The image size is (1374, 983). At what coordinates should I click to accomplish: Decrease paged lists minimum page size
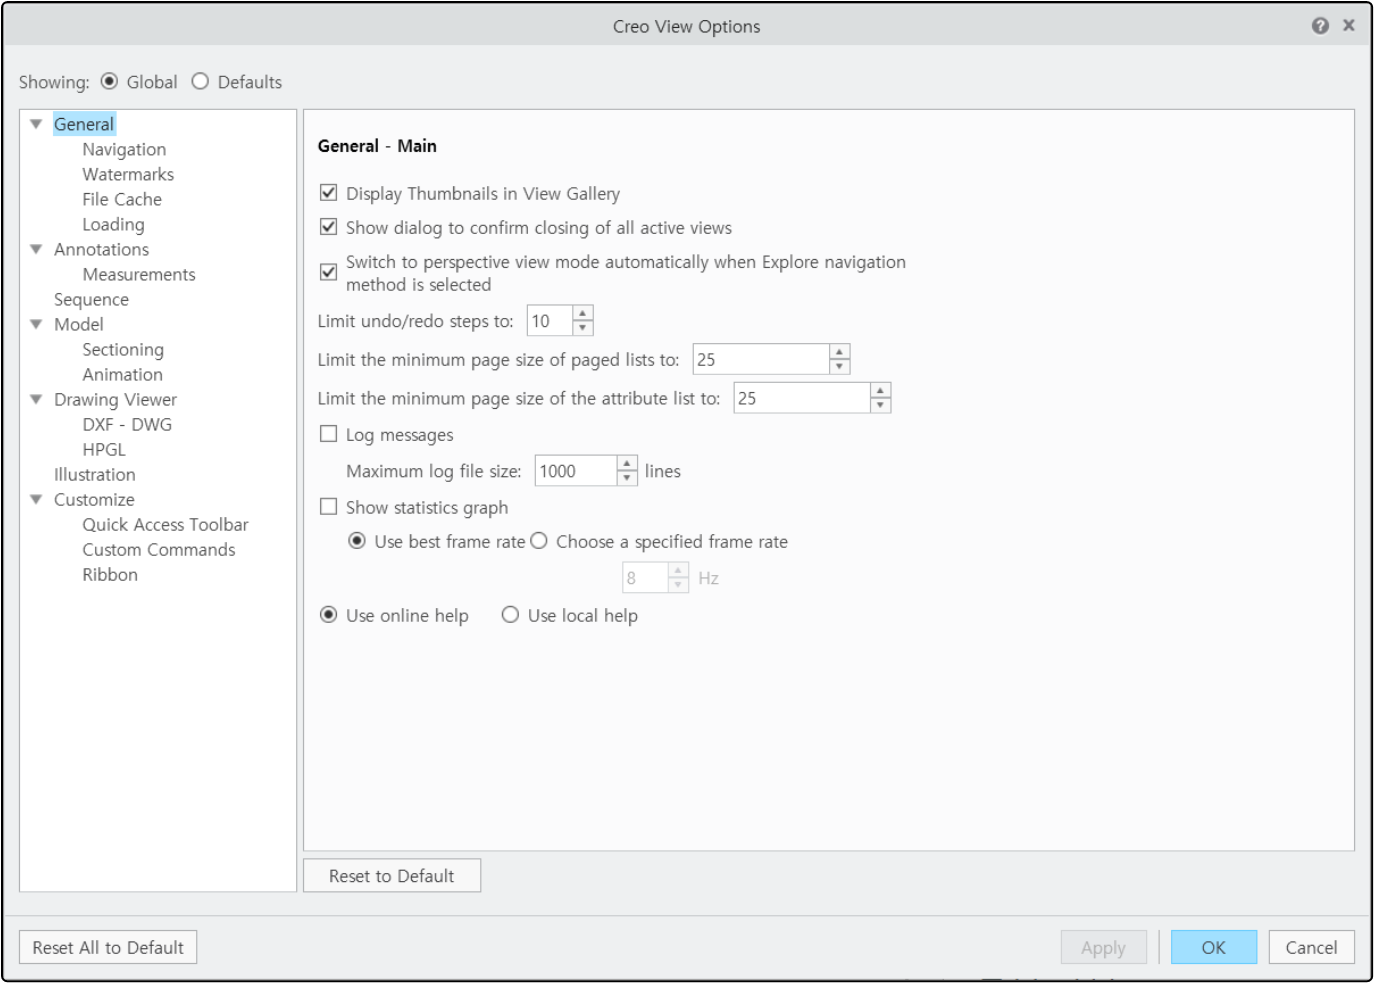point(840,367)
